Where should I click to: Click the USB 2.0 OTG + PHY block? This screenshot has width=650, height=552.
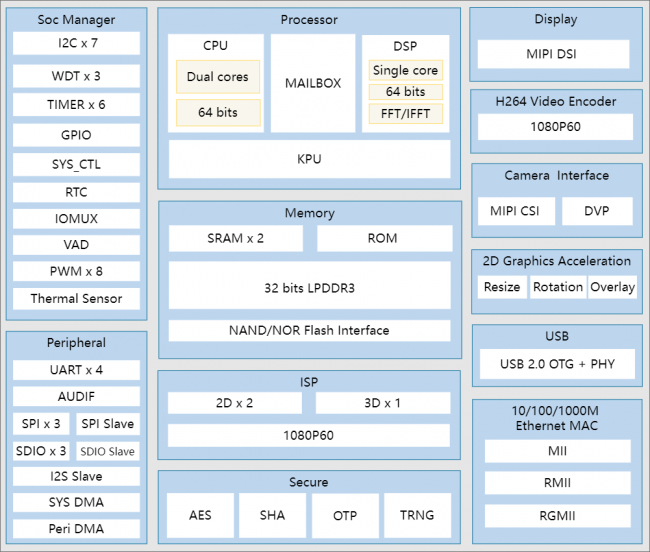(557, 364)
